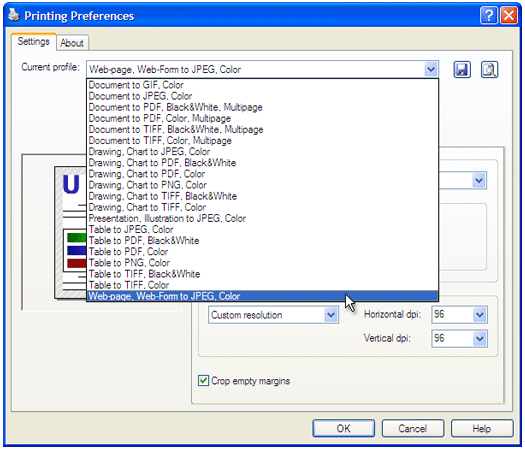Close the Printing Preferences dialog
Image resolution: width=525 pixels, height=450 pixels.
(509, 15)
